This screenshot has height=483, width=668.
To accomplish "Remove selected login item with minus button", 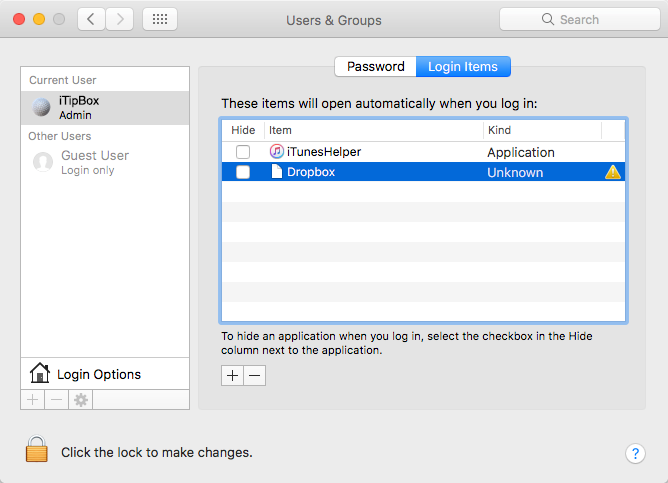I will click(255, 376).
